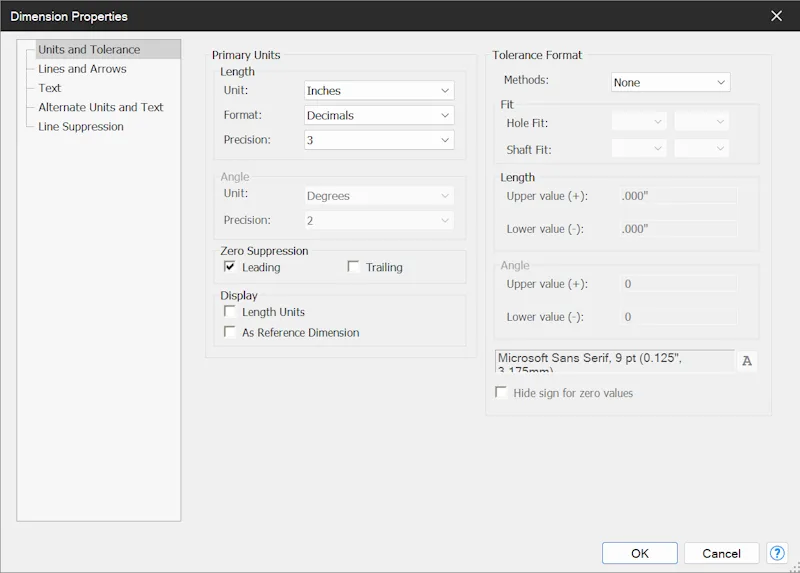Tick the Length Units display checkbox

pyautogui.click(x=230, y=311)
